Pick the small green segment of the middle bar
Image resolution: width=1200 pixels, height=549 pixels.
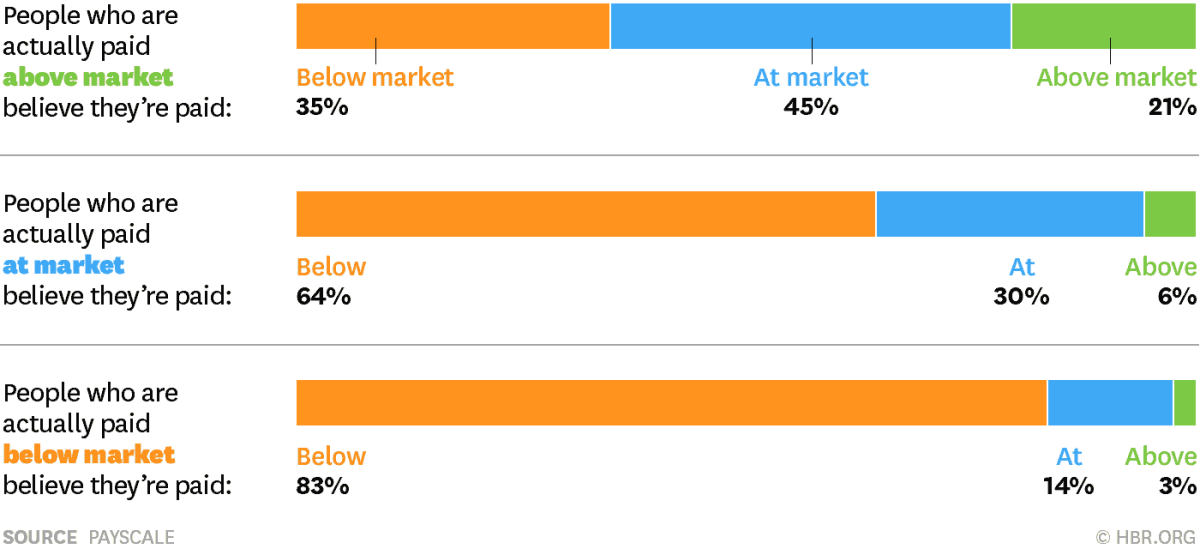(1170, 214)
